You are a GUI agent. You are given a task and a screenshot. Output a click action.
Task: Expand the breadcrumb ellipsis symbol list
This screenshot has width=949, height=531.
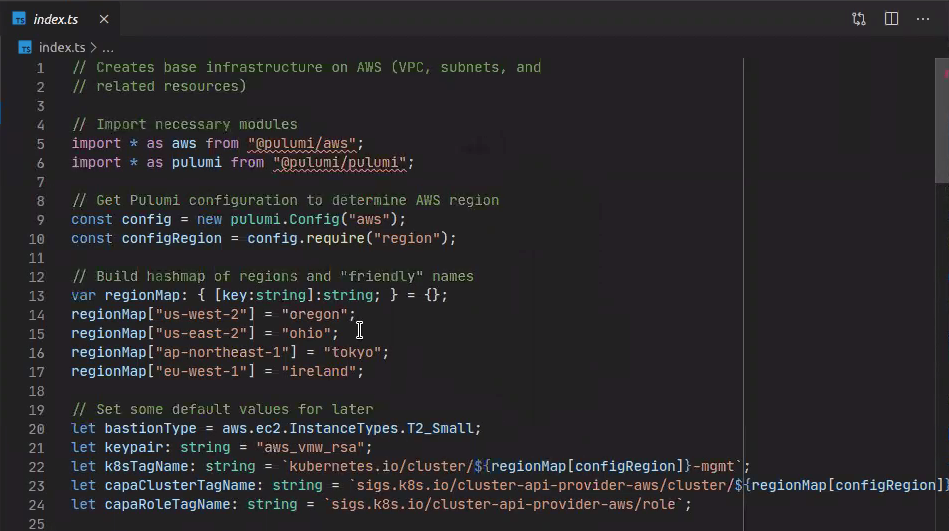108,47
